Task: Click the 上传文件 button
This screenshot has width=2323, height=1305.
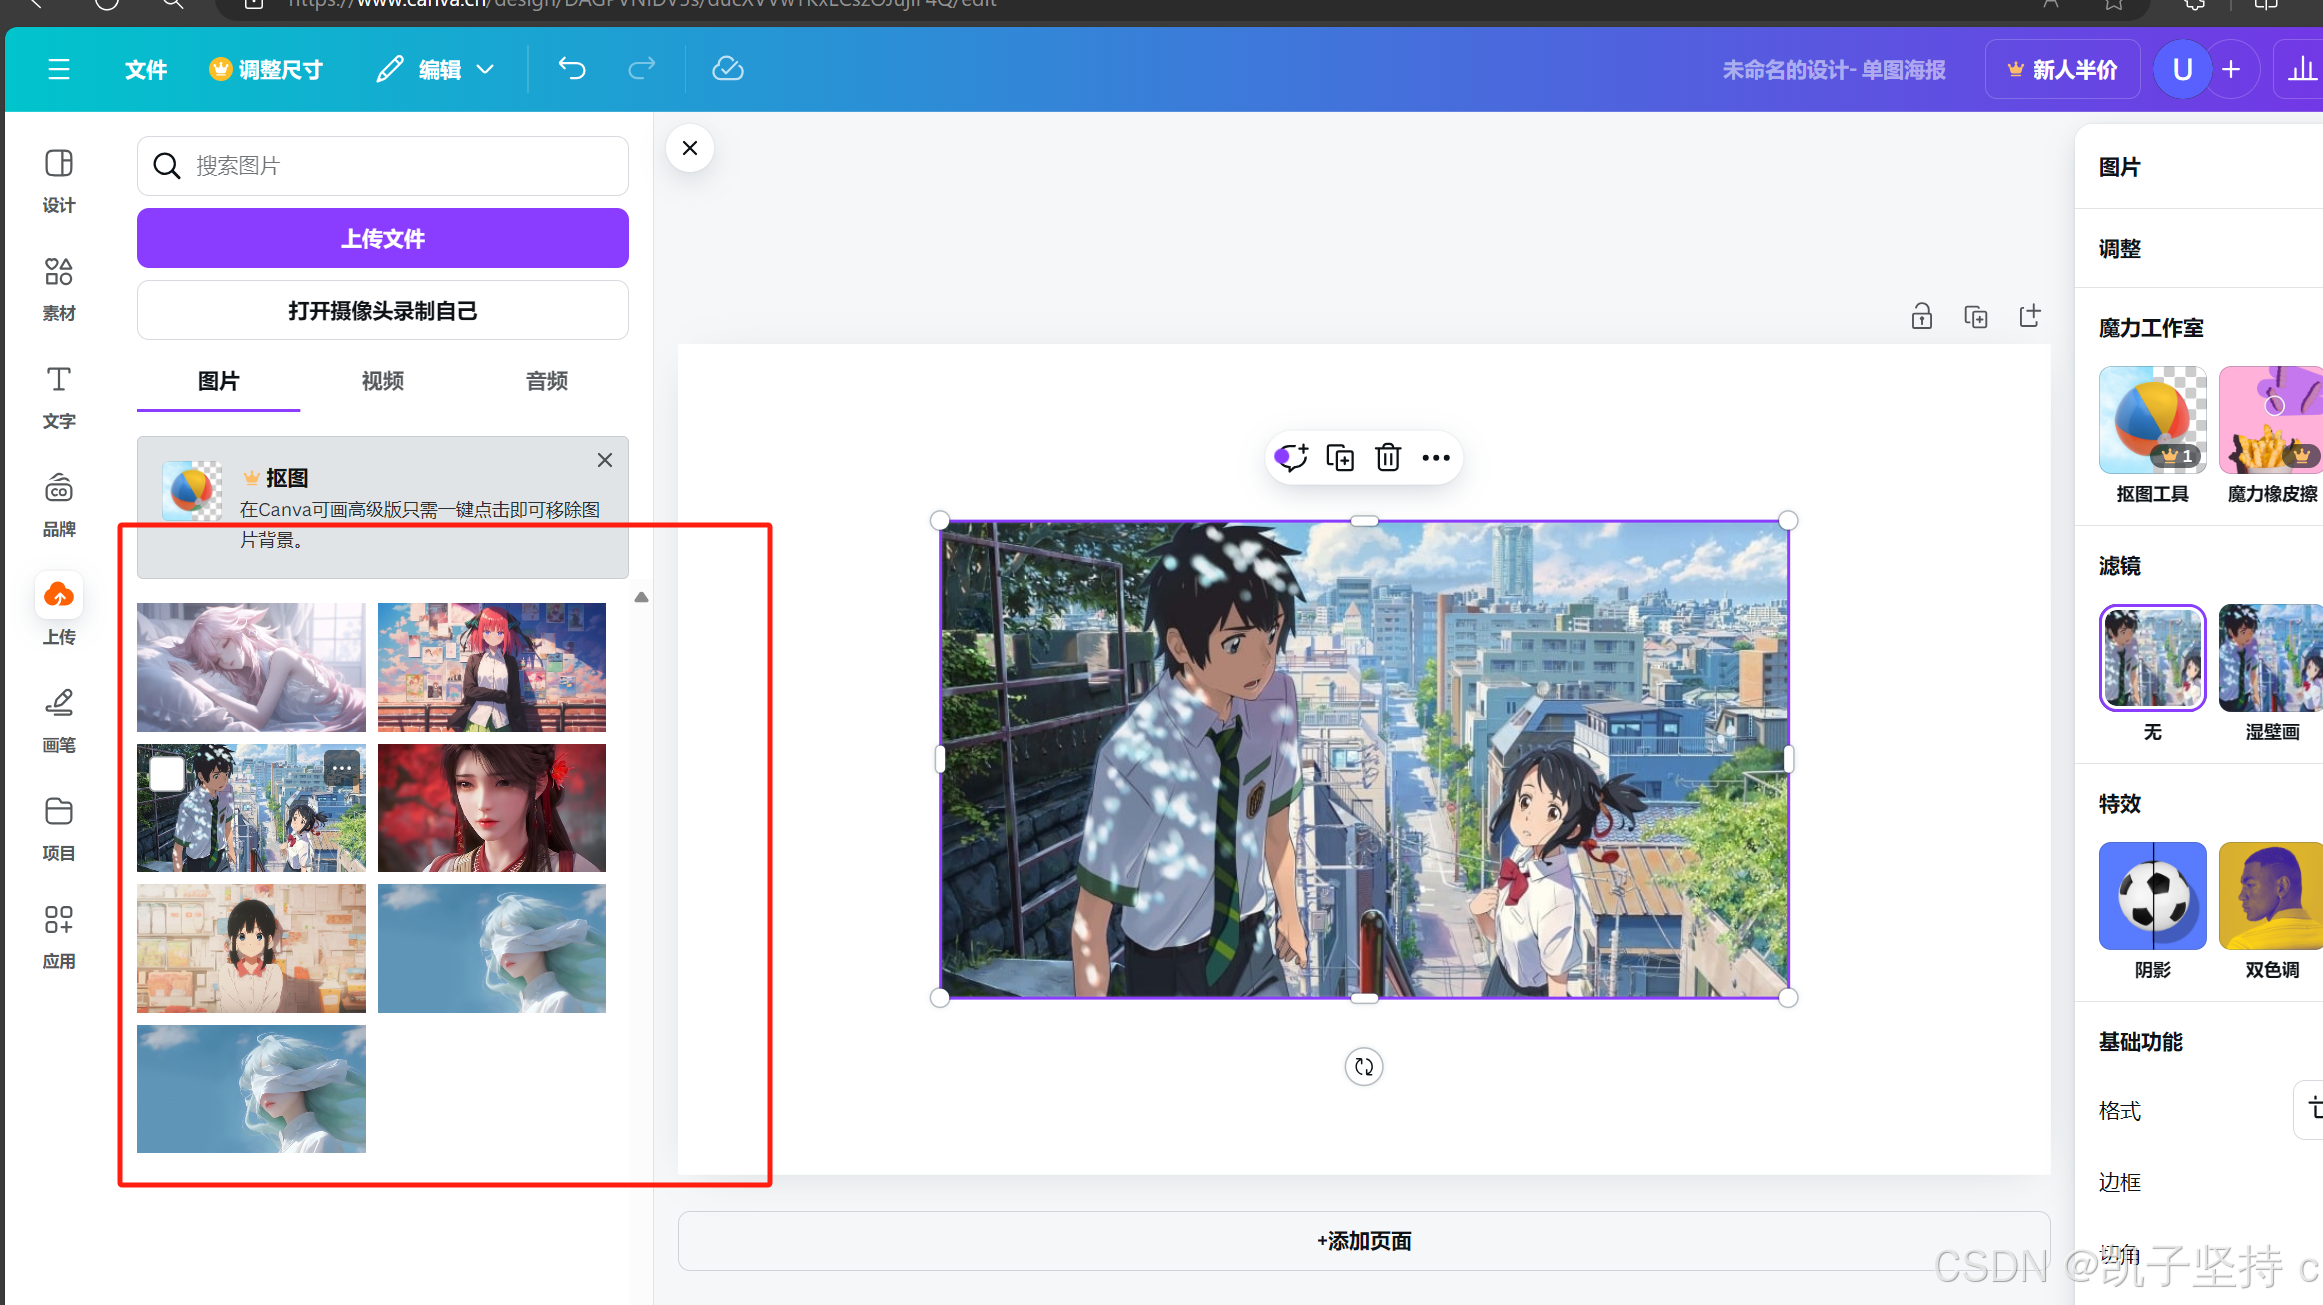Action: coord(382,238)
